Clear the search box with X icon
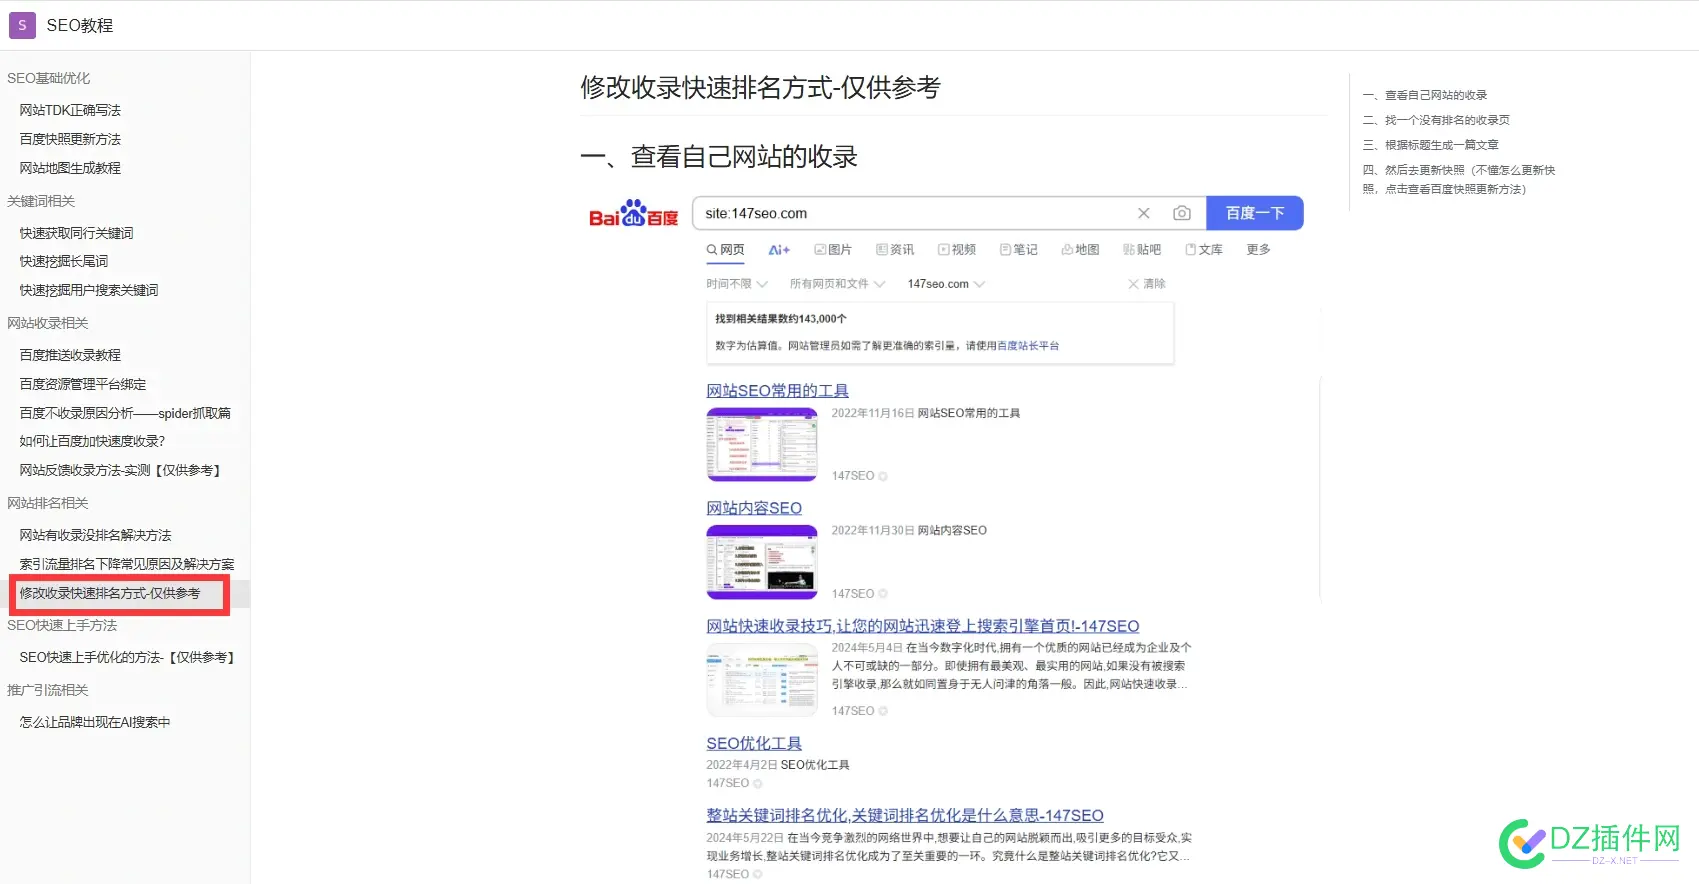 point(1144,213)
